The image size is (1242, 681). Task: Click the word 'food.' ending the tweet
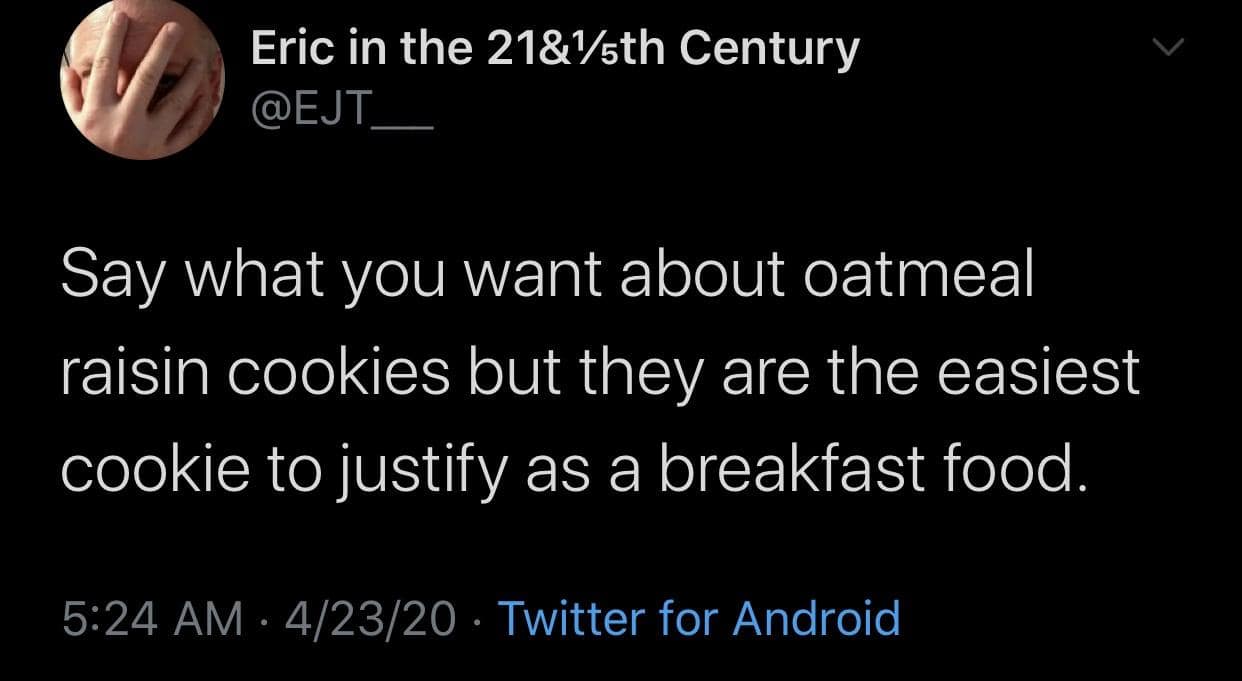coord(1019,468)
